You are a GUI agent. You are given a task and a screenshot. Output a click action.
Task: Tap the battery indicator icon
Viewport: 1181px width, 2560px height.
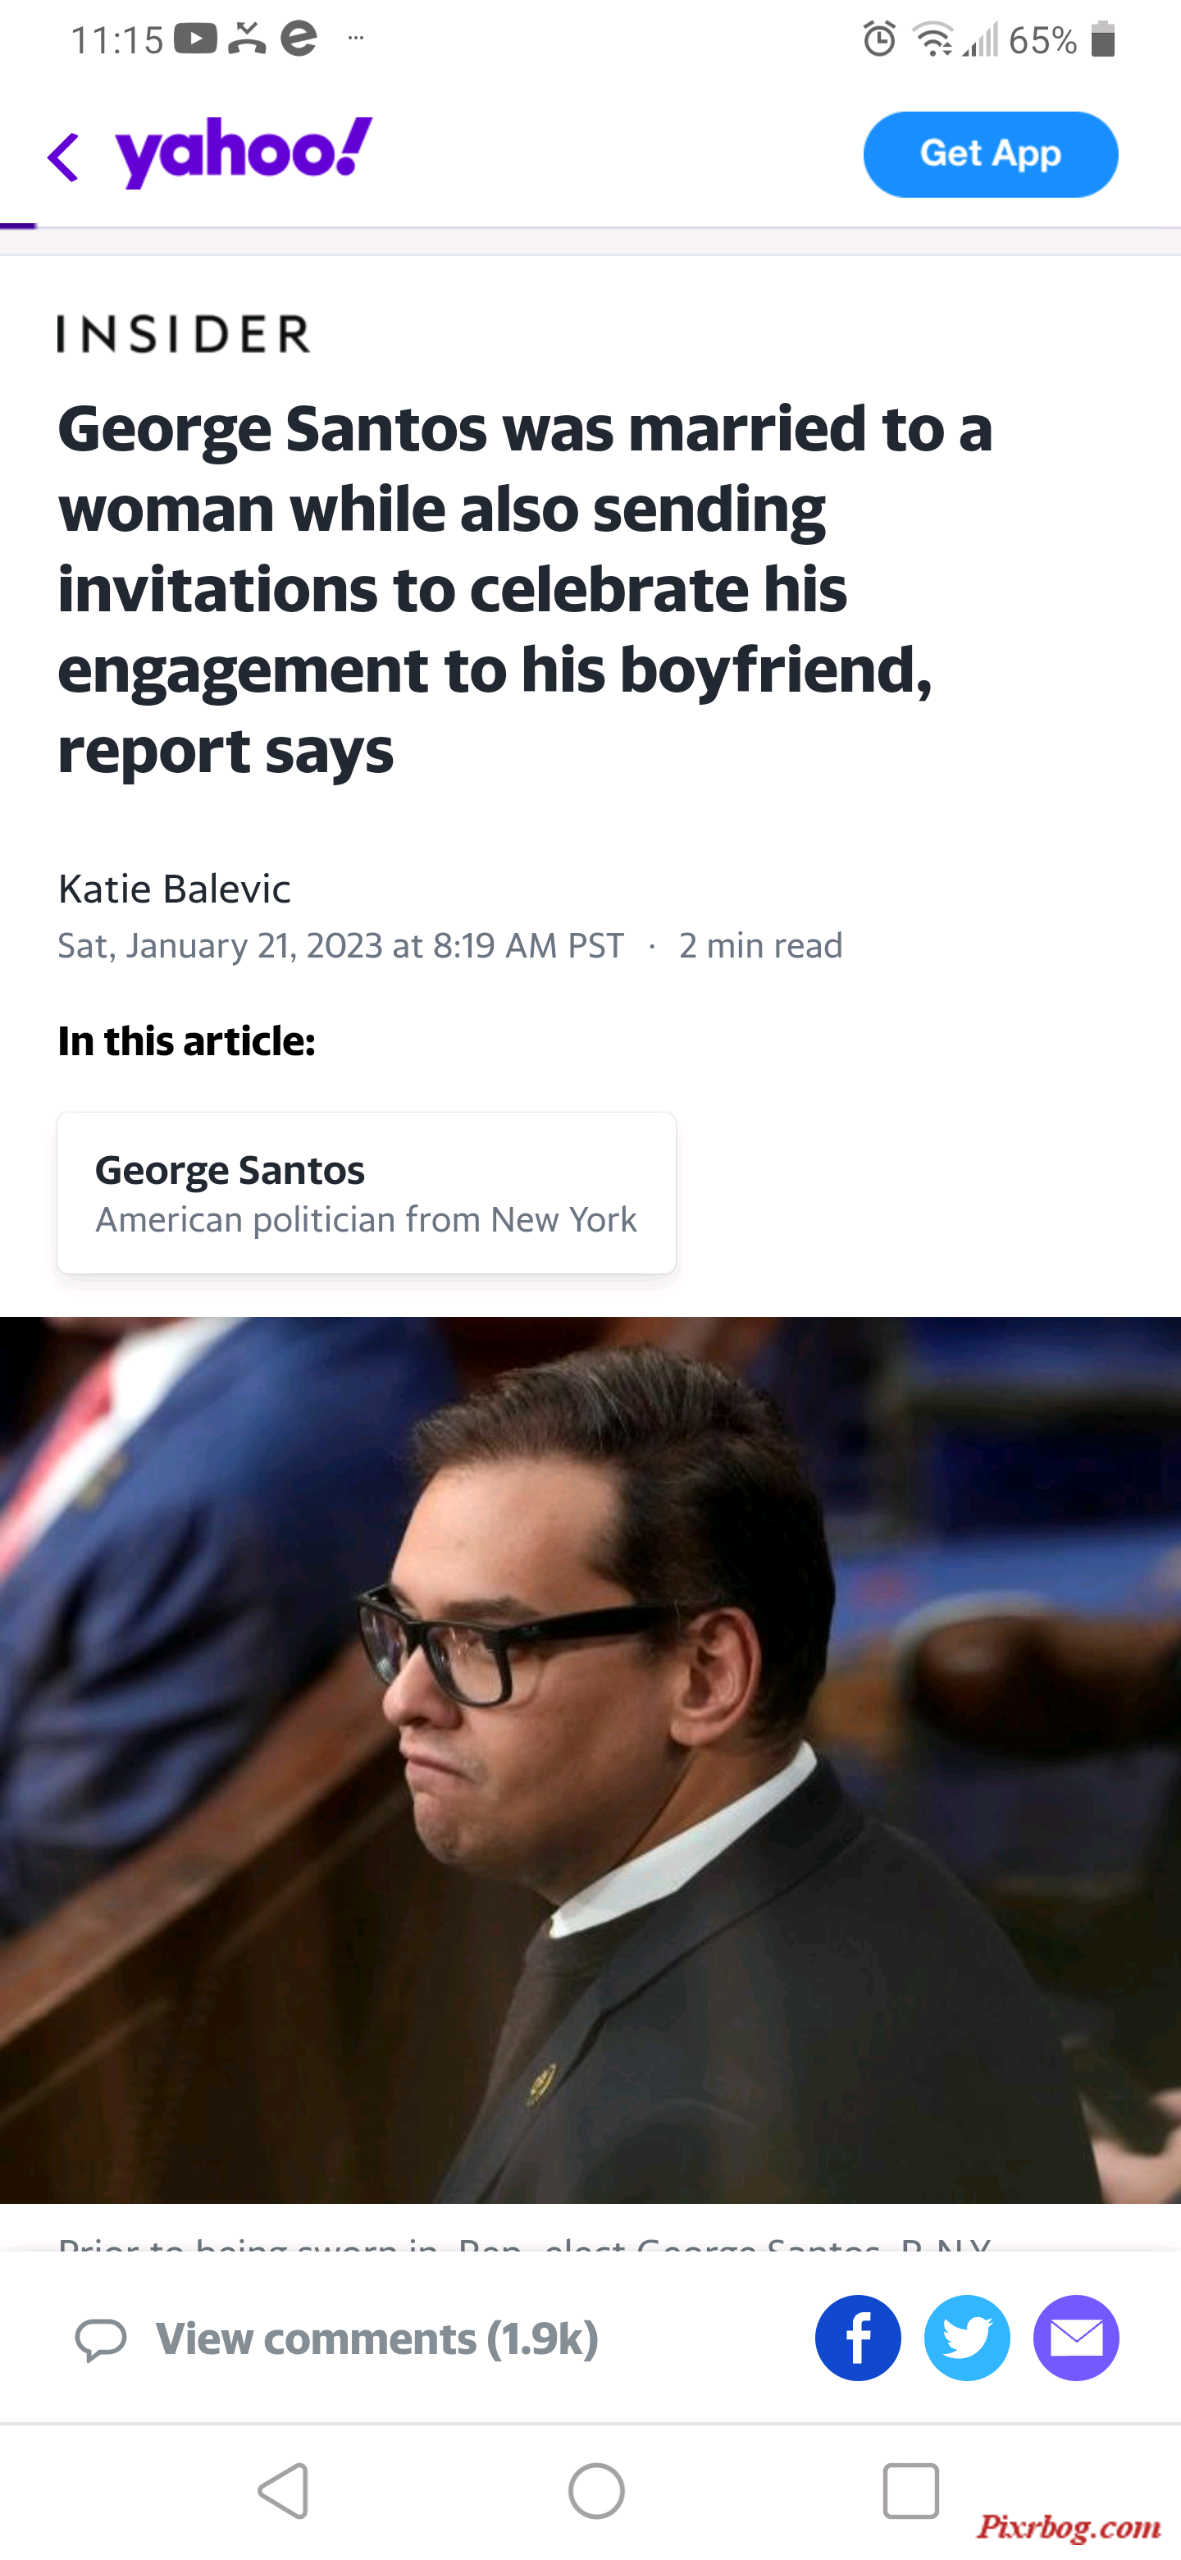click(1102, 39)
